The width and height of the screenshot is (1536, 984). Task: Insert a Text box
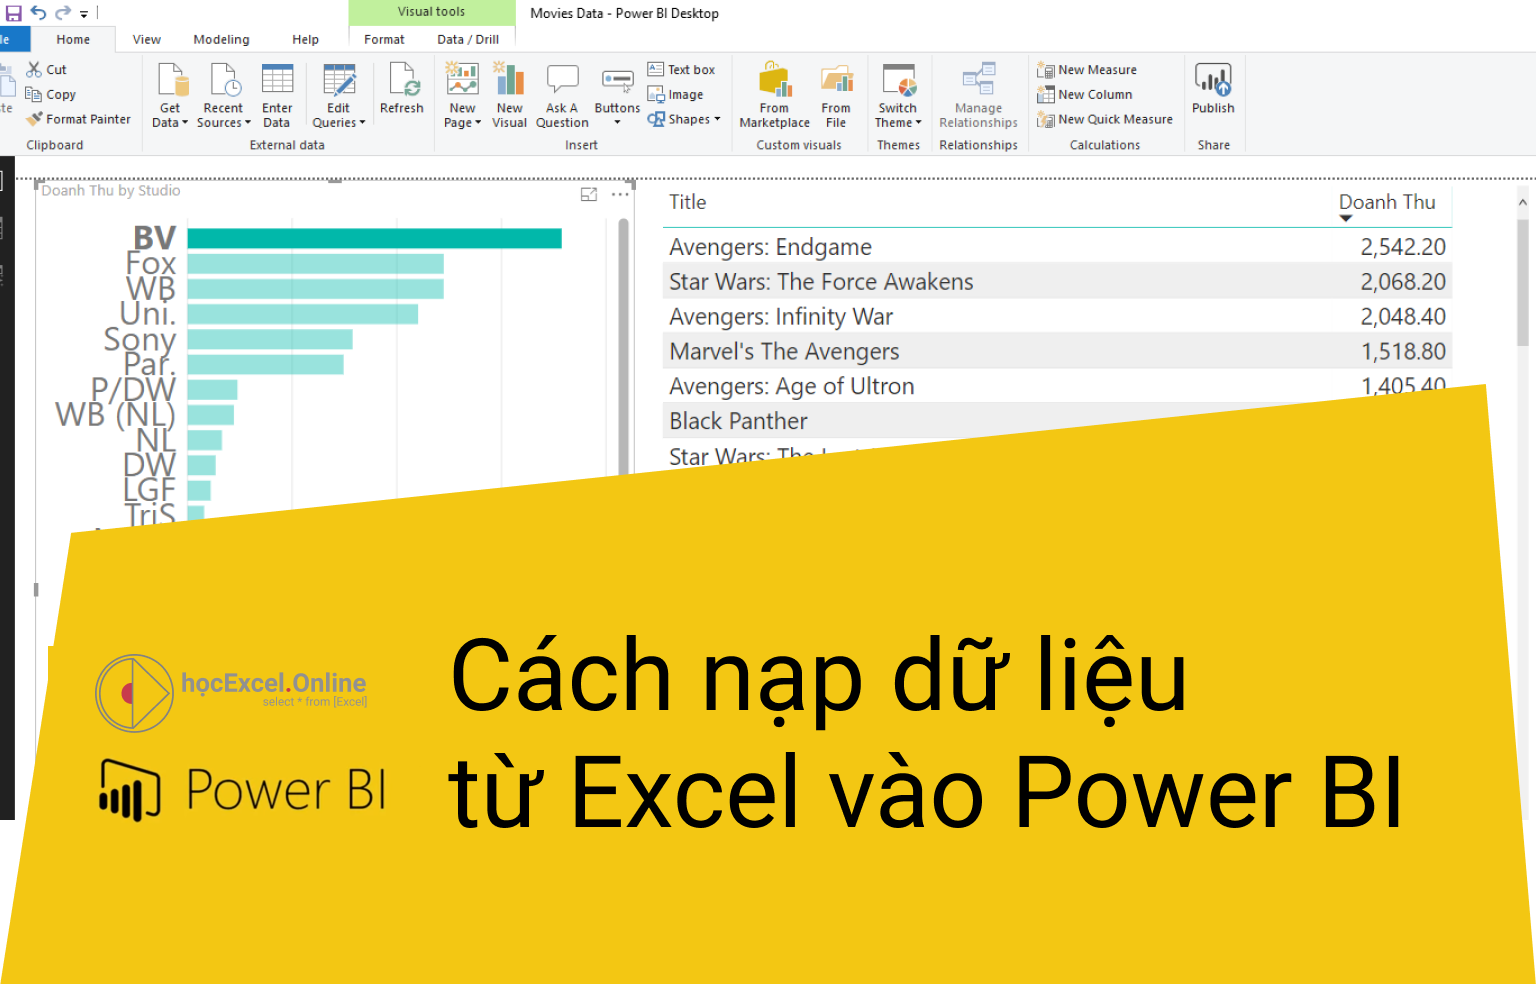click(x=681, y=69)
